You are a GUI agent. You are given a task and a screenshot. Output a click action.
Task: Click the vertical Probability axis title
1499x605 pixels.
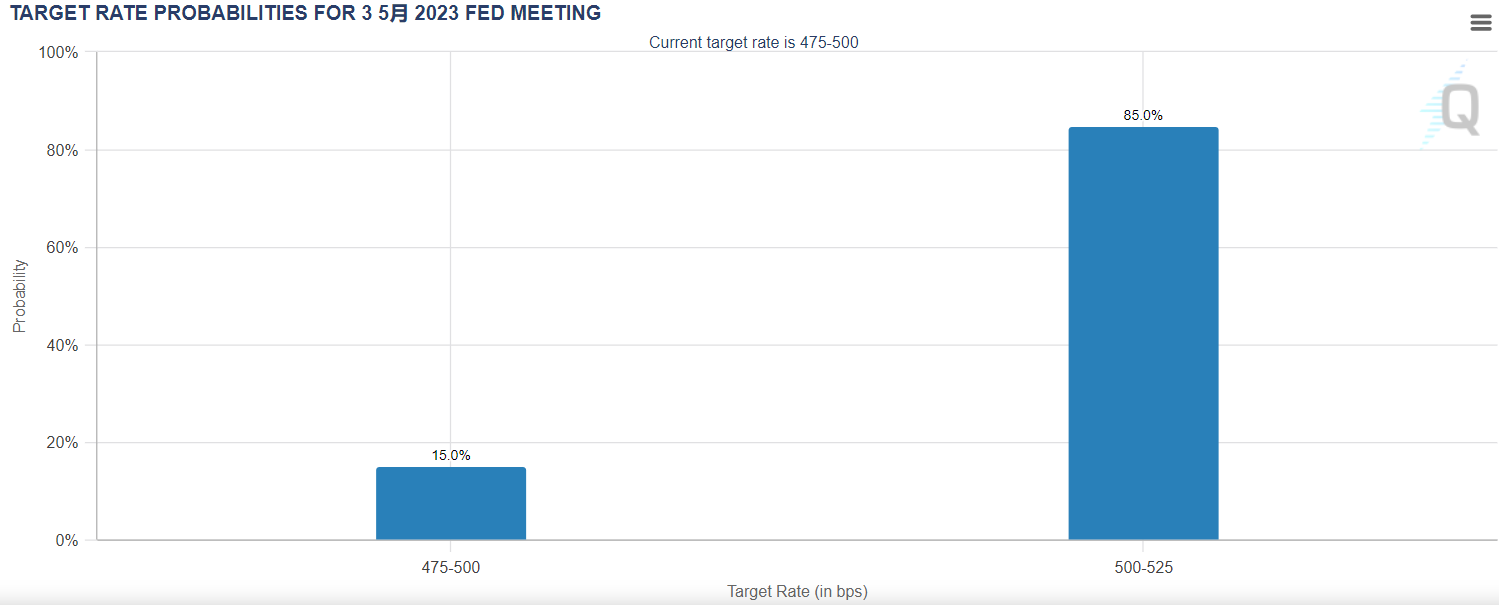click(x=19, y=296)
